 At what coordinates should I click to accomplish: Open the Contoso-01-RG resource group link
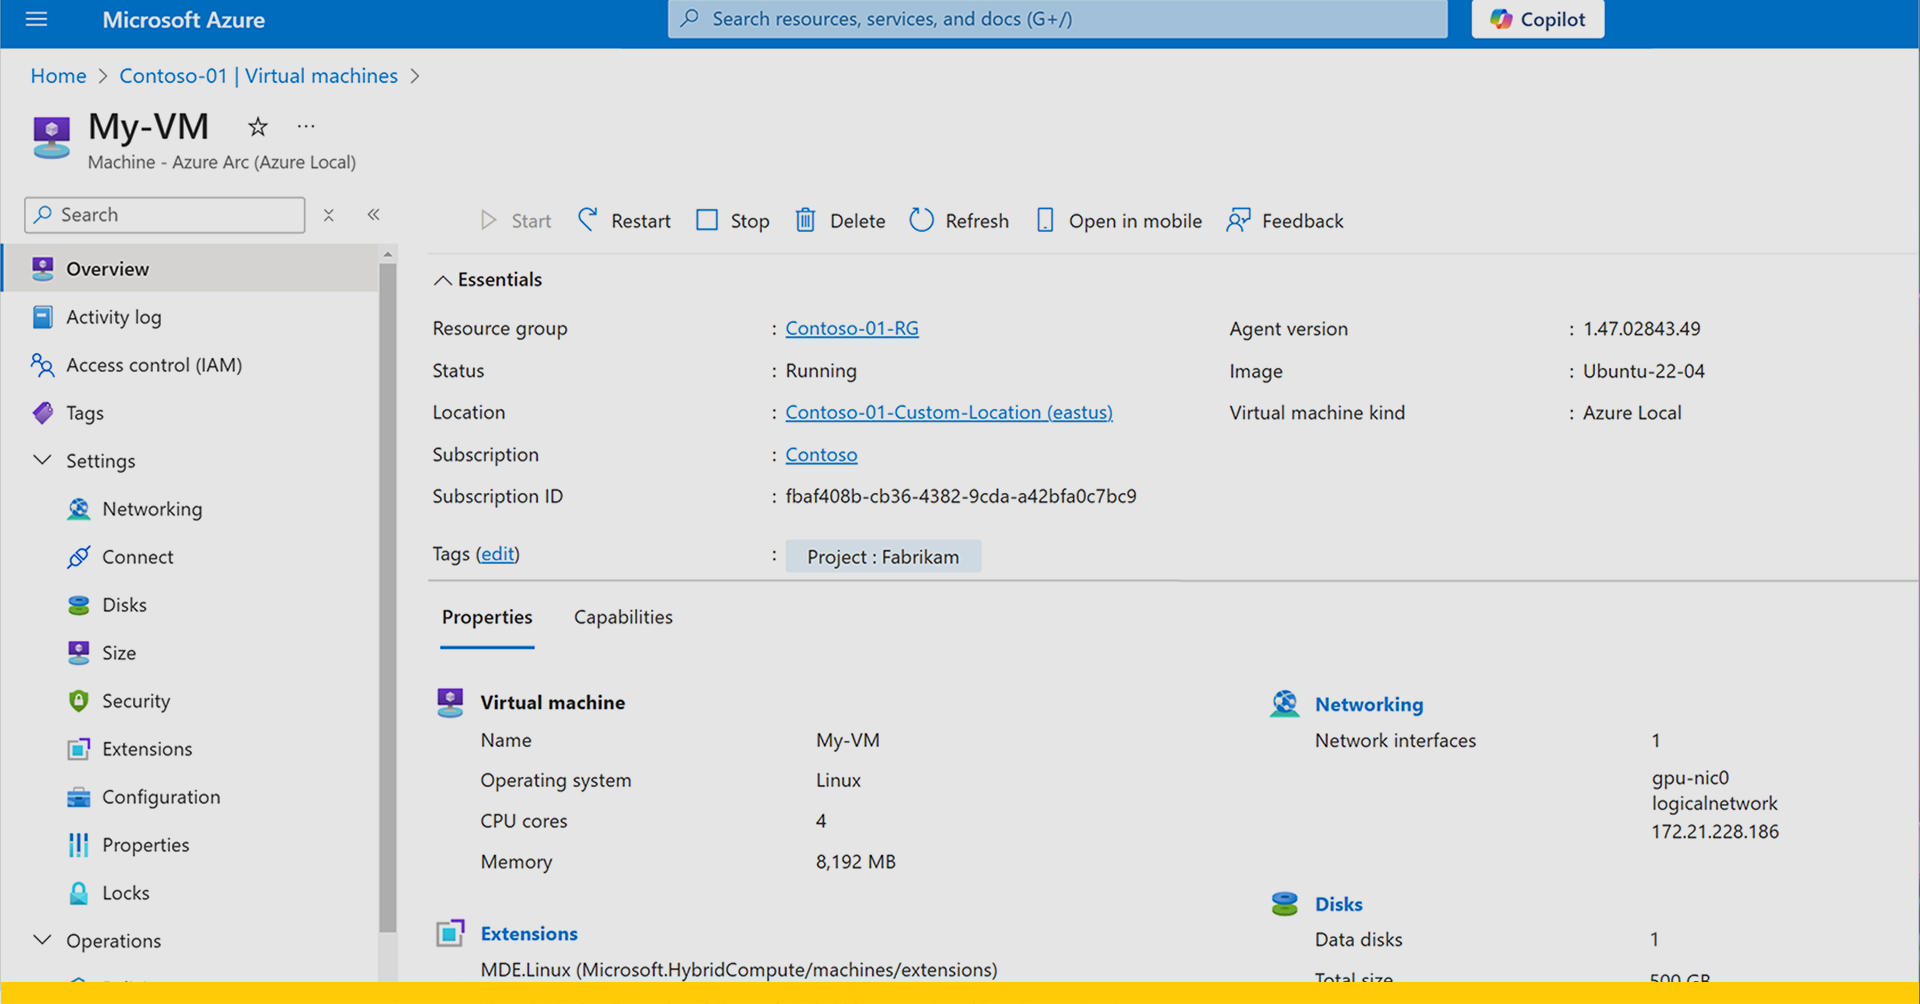click(x=851, y=328)
